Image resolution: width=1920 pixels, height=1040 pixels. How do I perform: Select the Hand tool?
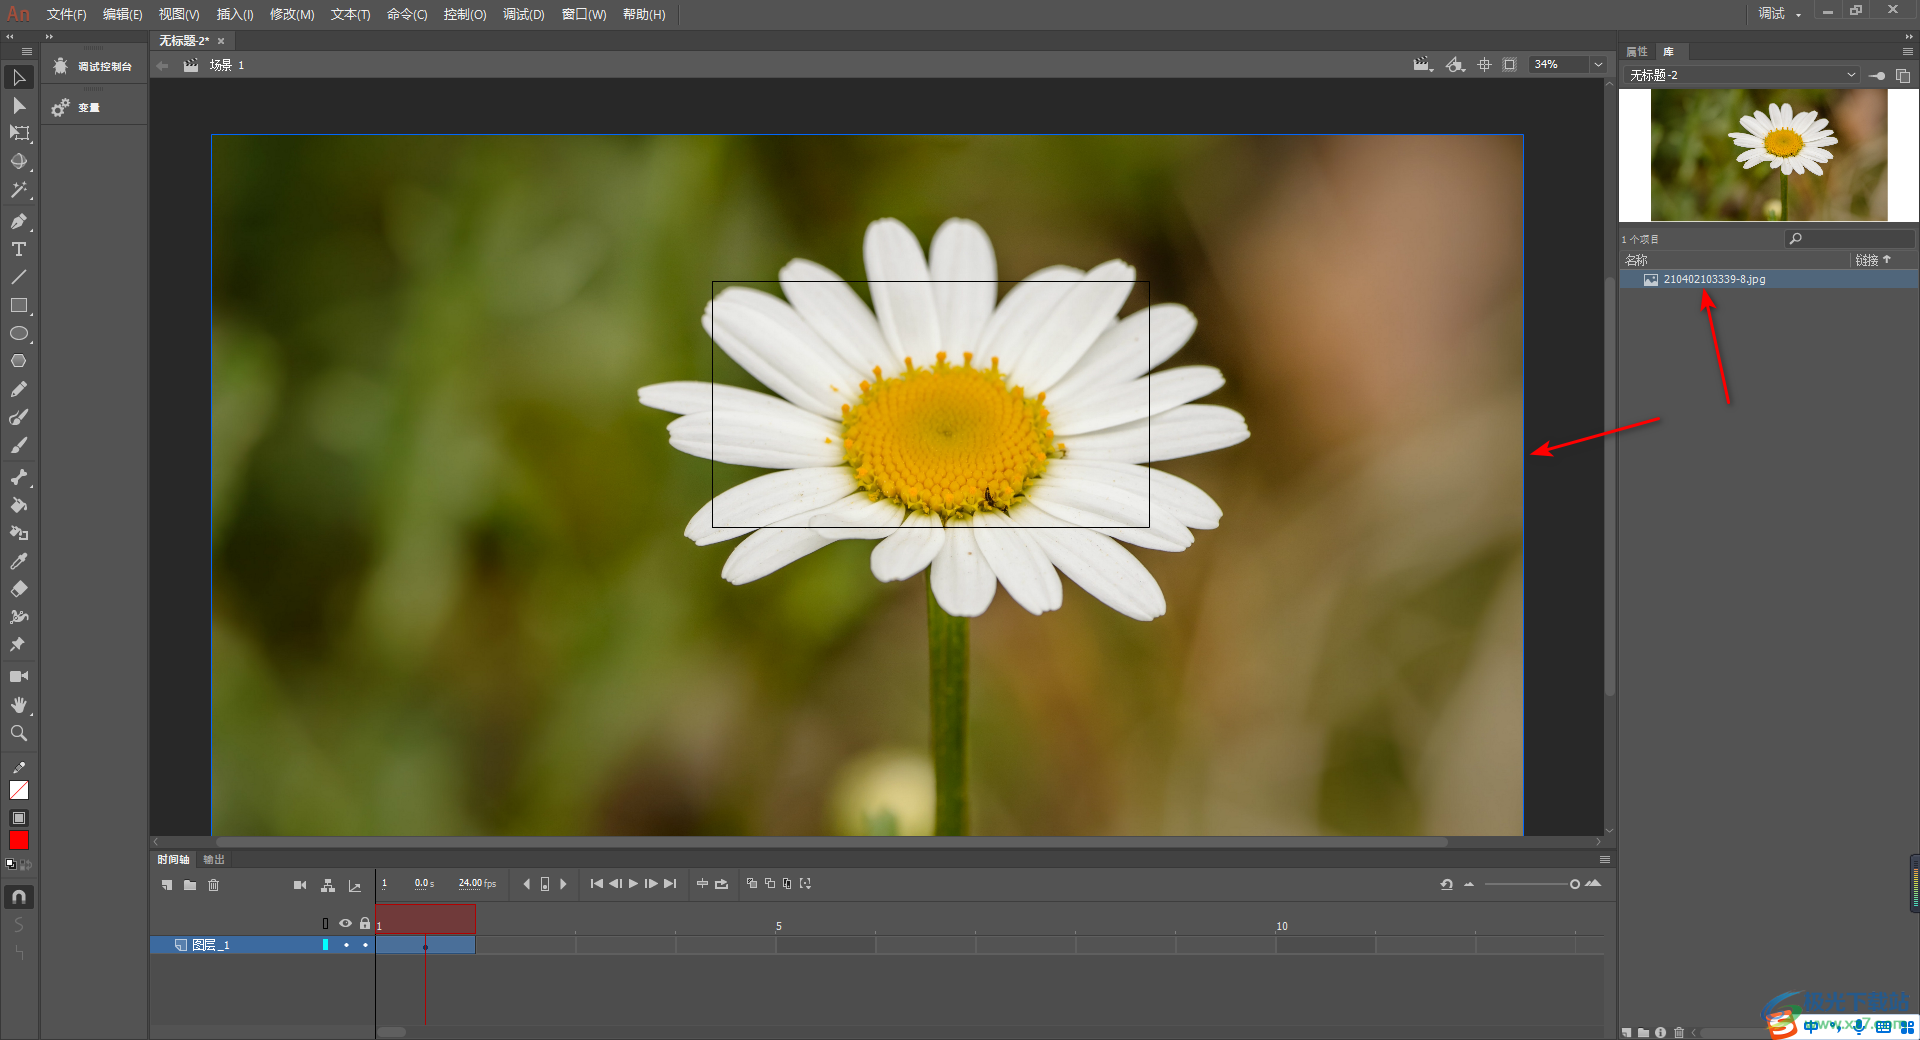19,705
